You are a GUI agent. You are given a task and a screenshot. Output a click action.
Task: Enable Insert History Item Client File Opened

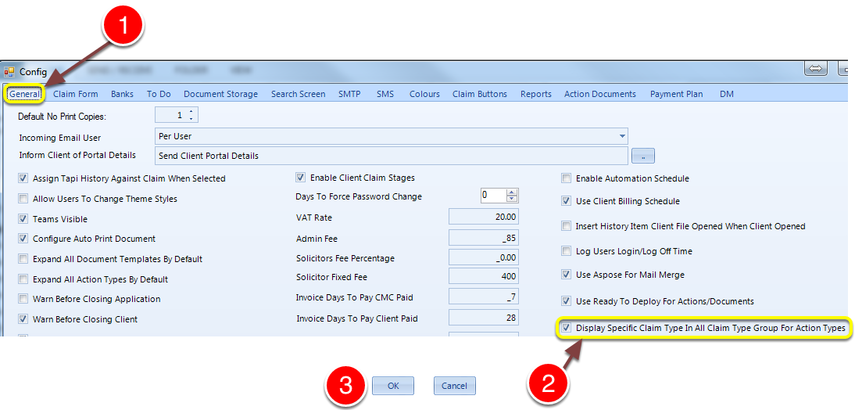[x=566, y=226]
